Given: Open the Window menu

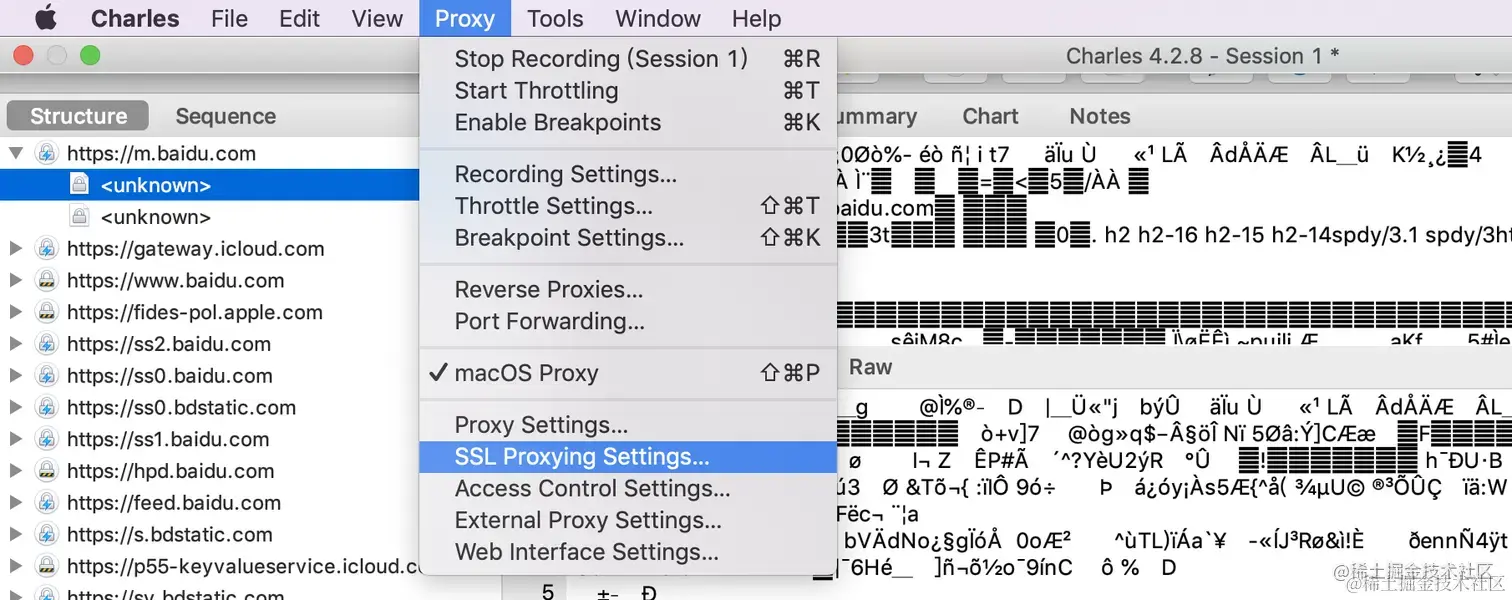Looking at the screenshot, I should coord(658,18).
